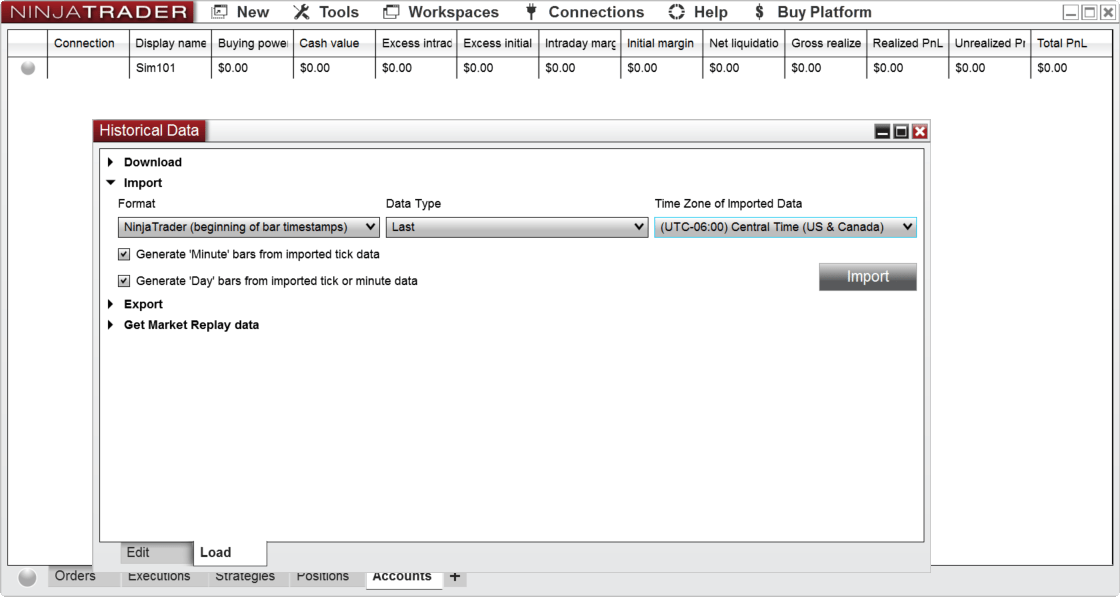
Task: Click the status orb beside the Sim101 account row
Action: click(28, 68)
